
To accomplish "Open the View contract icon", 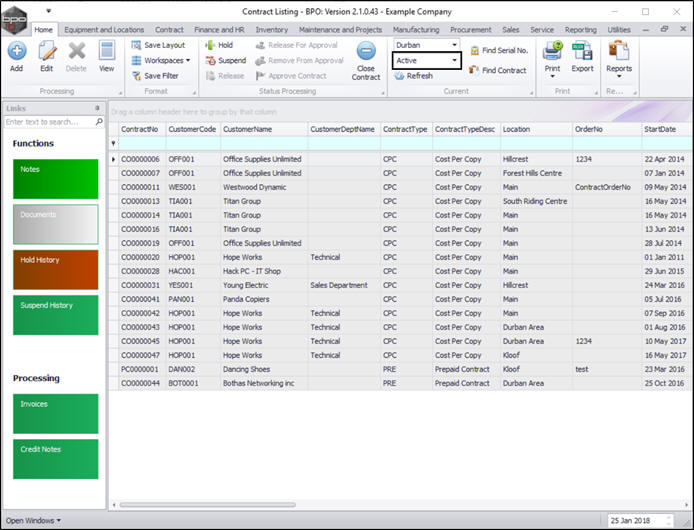I will (106, 52).
